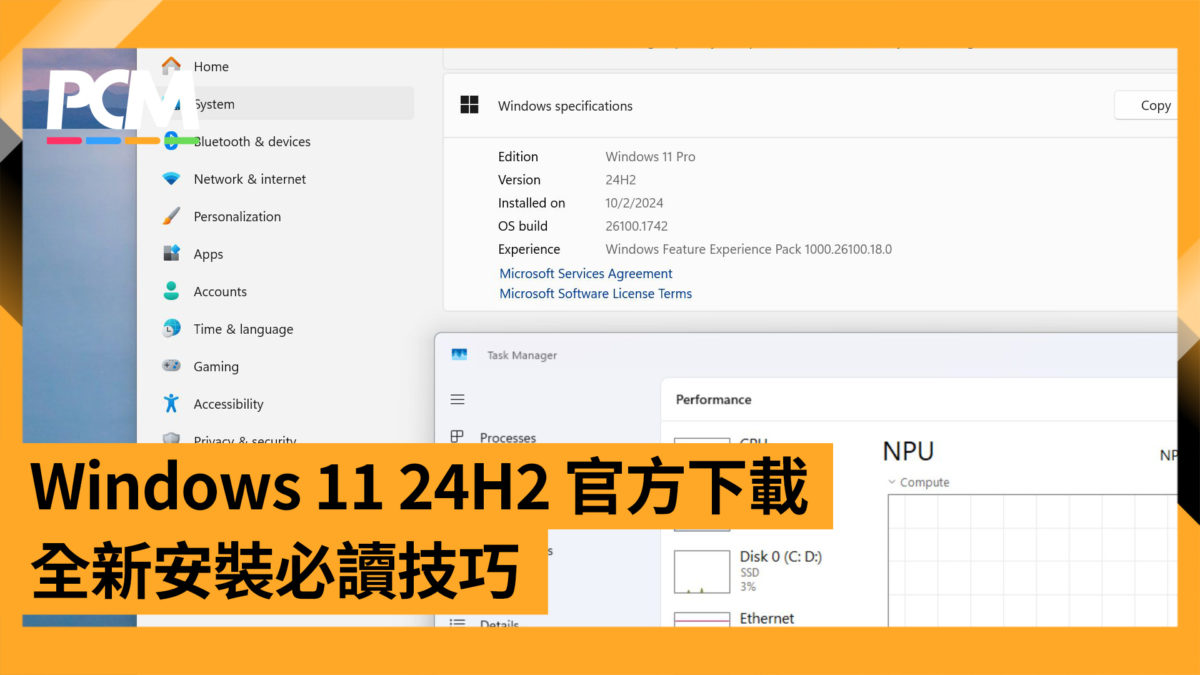The height and width of the screenshot is (675, 1200).
Task: Select Home in the Settings sidebar
Action: 211,66
